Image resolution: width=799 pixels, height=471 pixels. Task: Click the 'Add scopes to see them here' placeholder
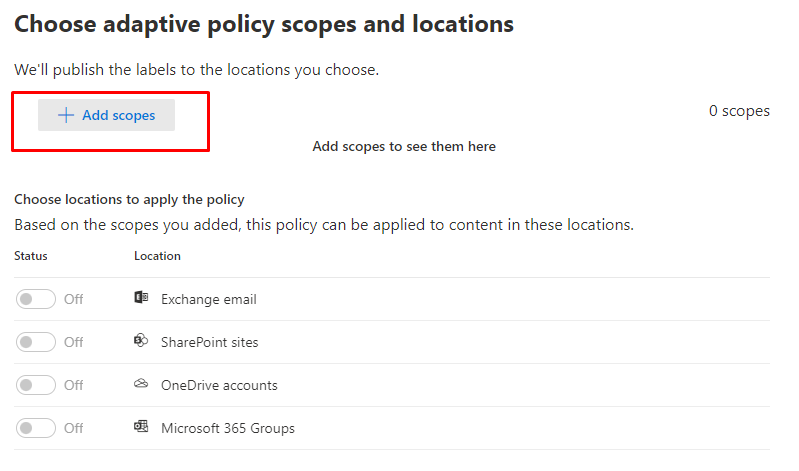click(404, 146)
